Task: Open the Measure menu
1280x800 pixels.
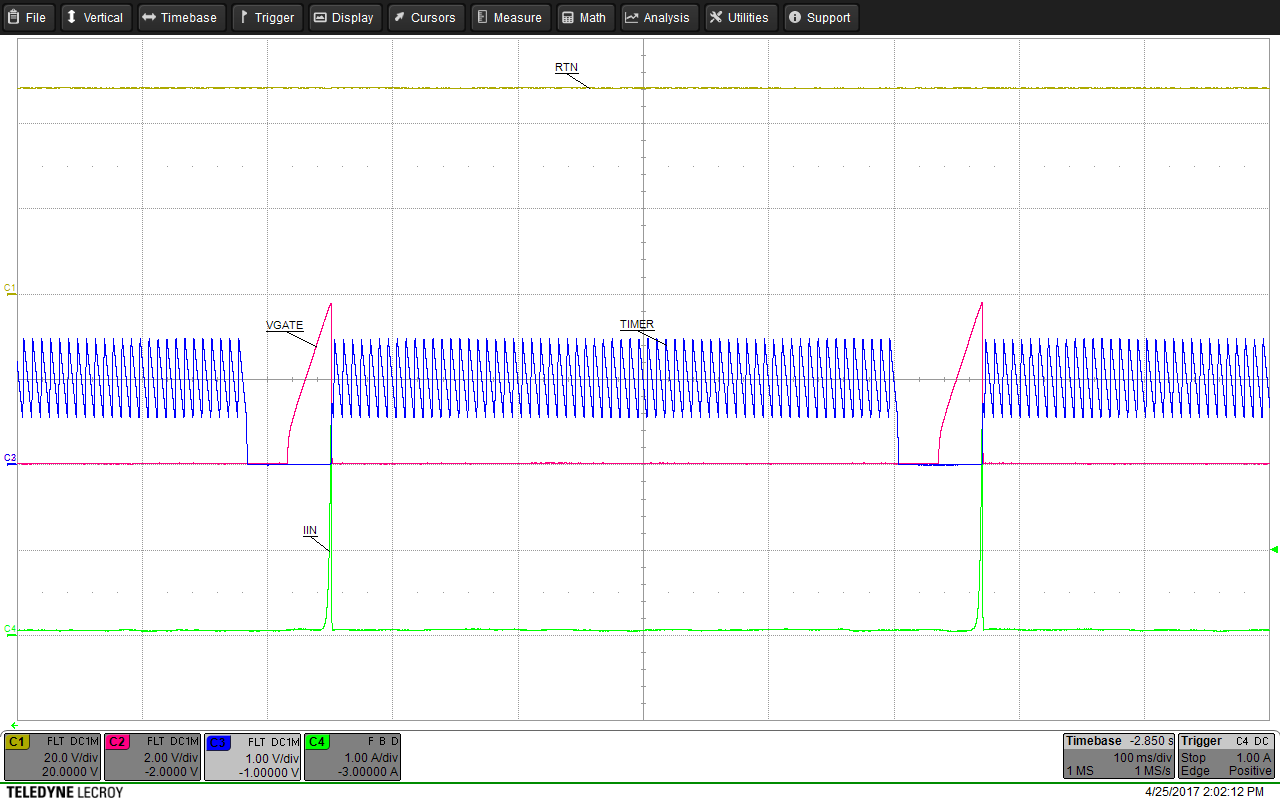Action: 510,17
